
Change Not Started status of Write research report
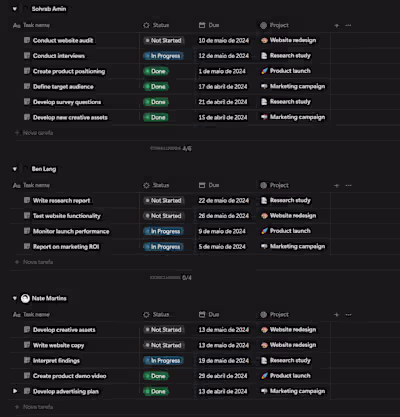click(x=163, y=200)
